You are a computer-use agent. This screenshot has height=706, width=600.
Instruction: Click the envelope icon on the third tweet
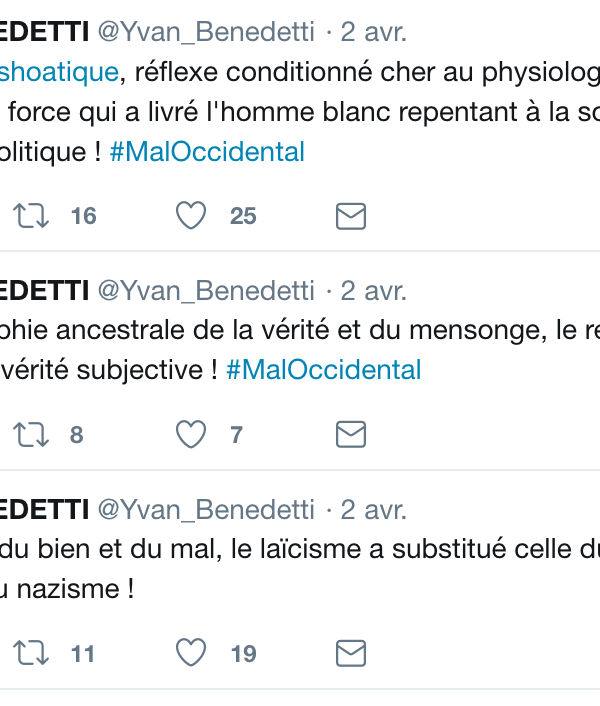(x=350, y=654)
